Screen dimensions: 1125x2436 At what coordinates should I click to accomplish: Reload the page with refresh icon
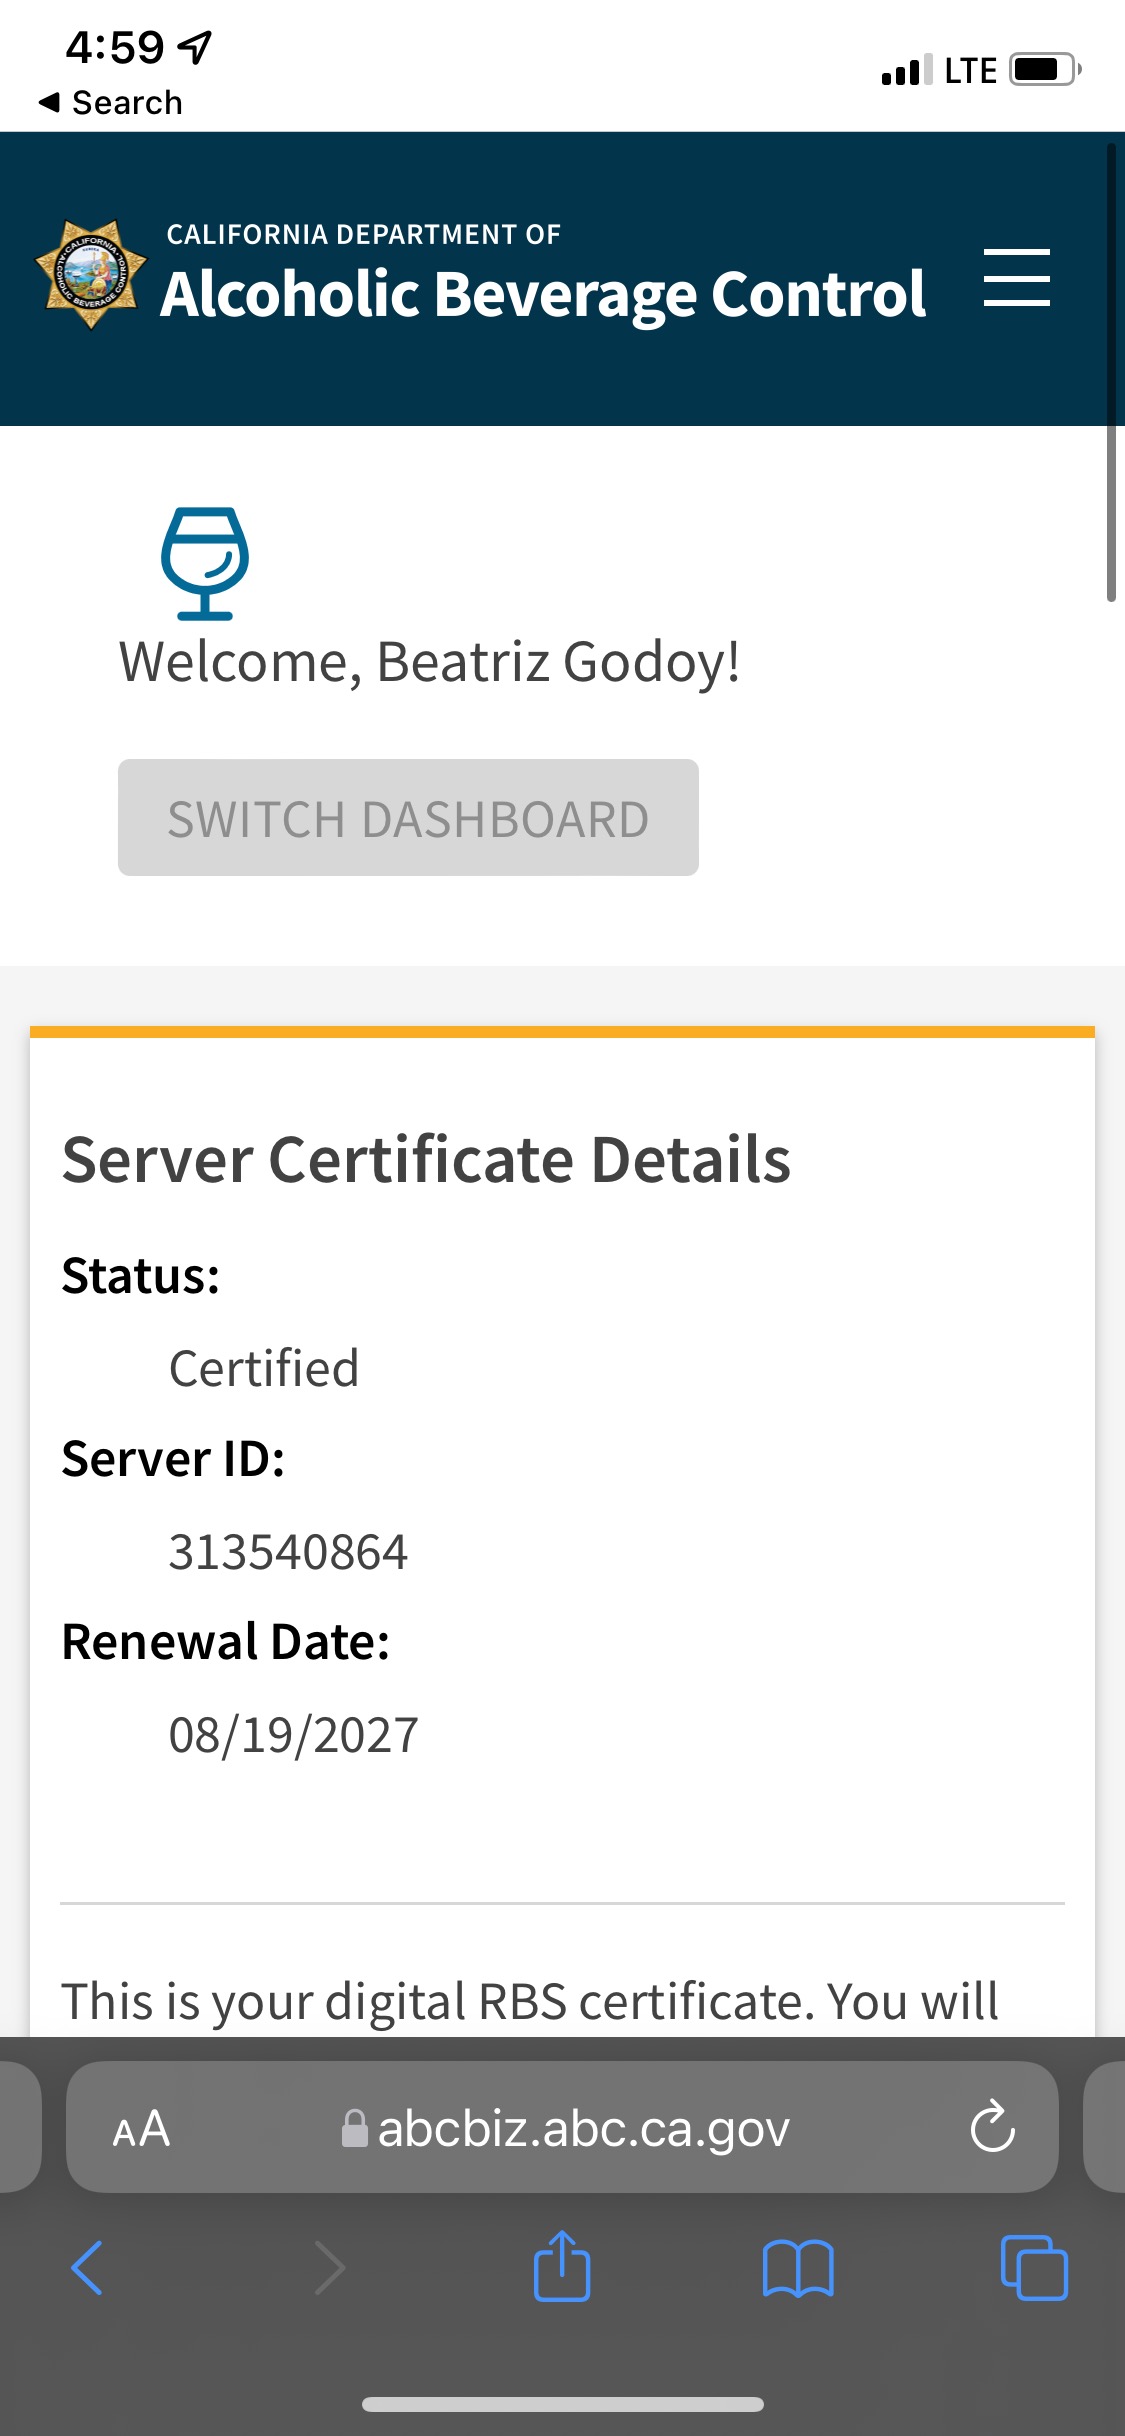[x=992, y=2126]
